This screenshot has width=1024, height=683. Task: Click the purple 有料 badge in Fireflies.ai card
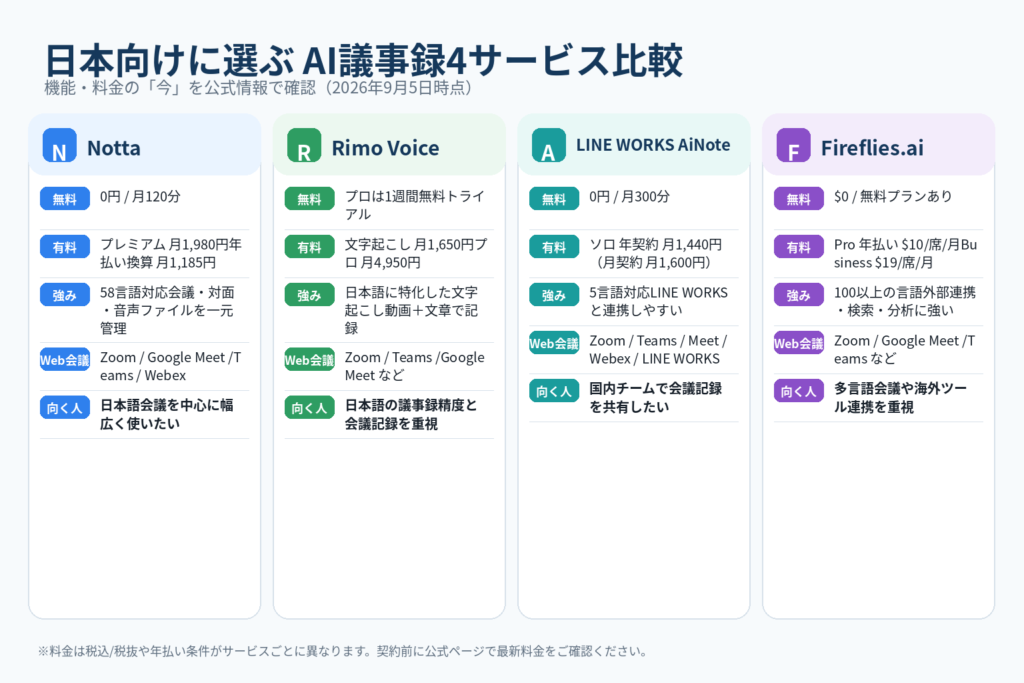point(799,247)
